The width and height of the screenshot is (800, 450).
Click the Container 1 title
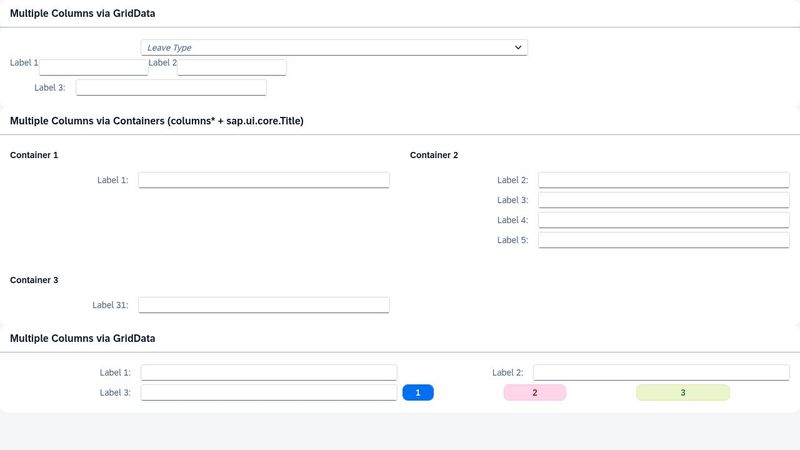34,155
